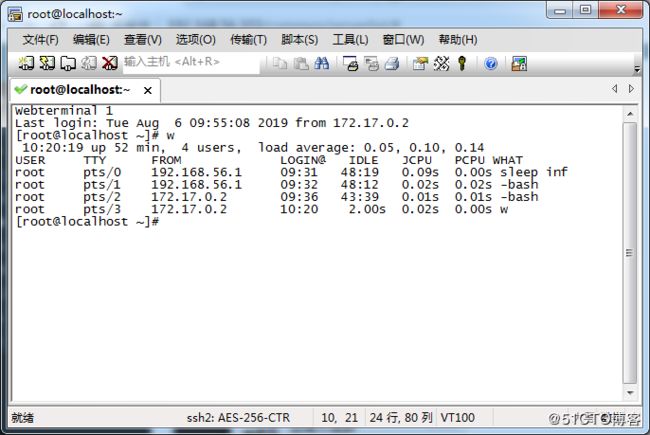This screenshot has width=650, height=435.
Task: Click the vertical scrollbar thumb
Action: (x=630, y=253)
